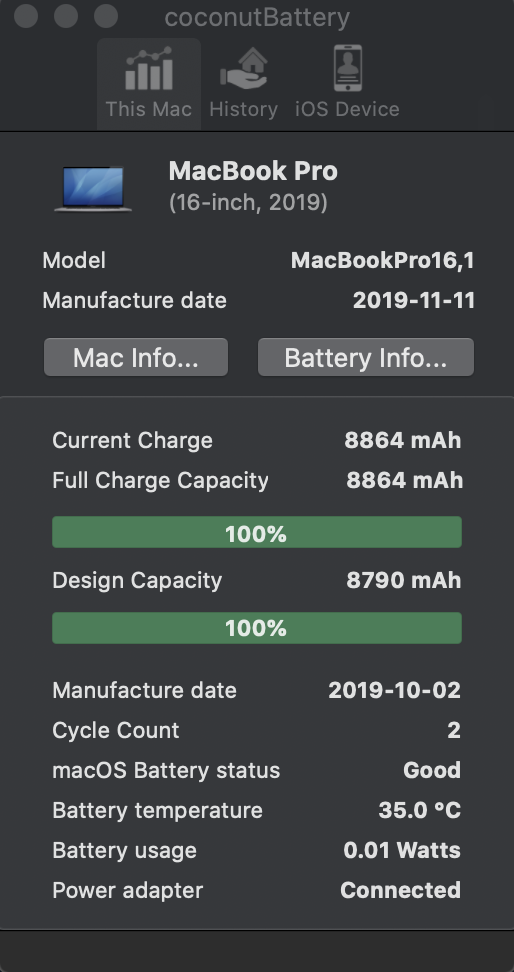Switch to the History tab label
The image size is (514, 972).
click(244, 109)
